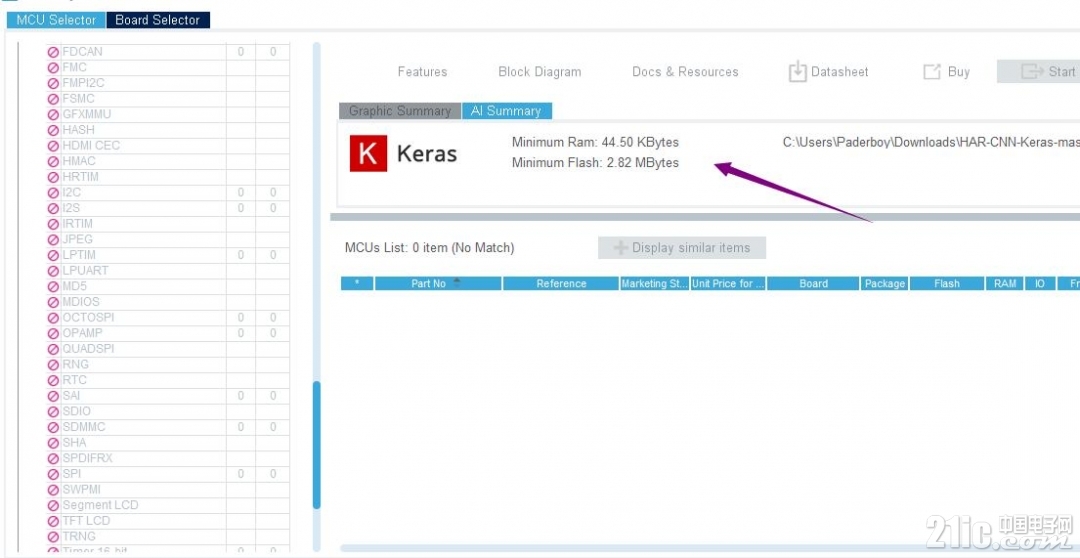The width and height of the screenshot is (1080, 558).
Task: Select the I2S peripheral row label
Action: tap(72, 208)
